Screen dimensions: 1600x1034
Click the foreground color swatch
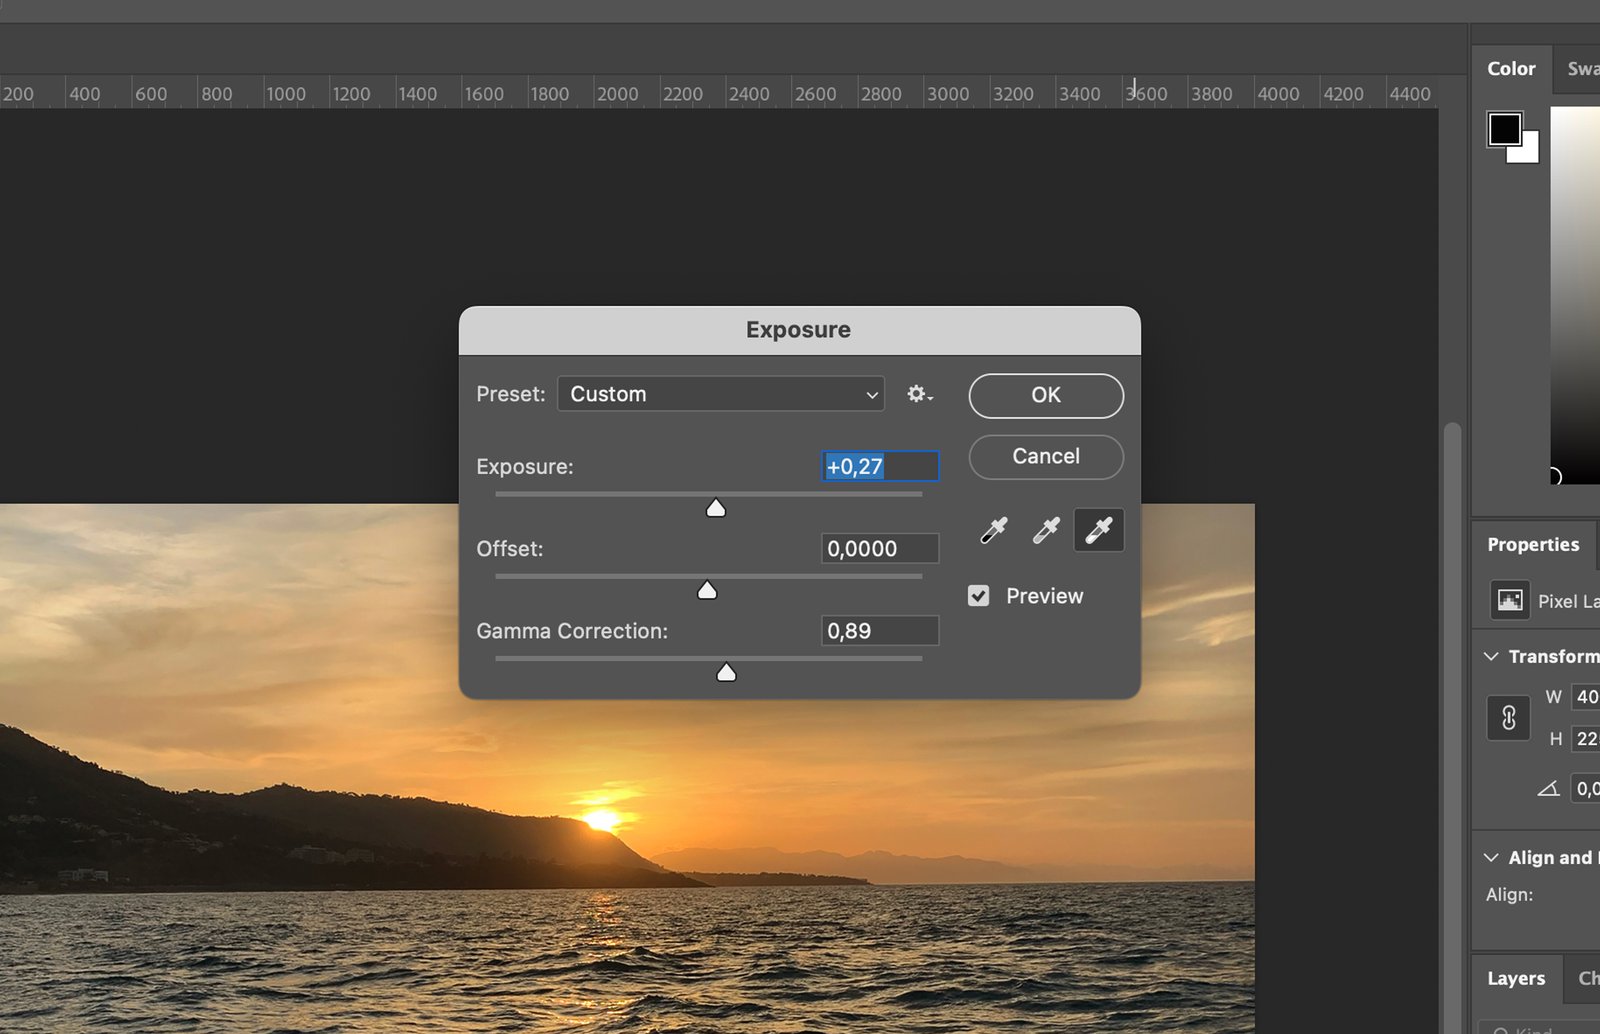click(1504, 129)
